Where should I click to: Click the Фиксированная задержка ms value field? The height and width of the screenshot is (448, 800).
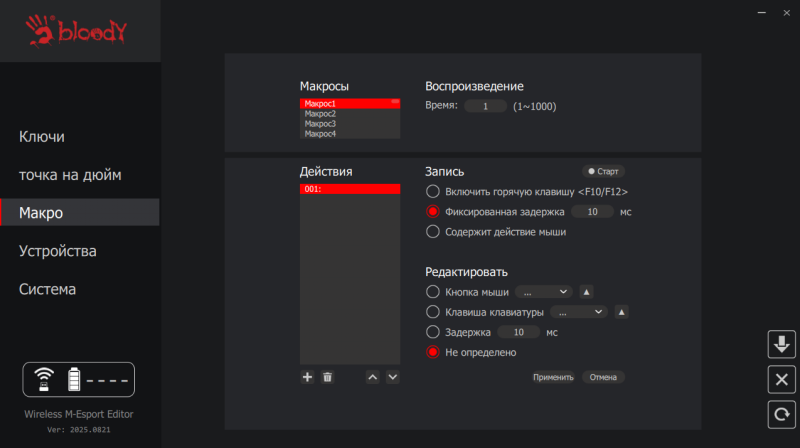point(593,212)
